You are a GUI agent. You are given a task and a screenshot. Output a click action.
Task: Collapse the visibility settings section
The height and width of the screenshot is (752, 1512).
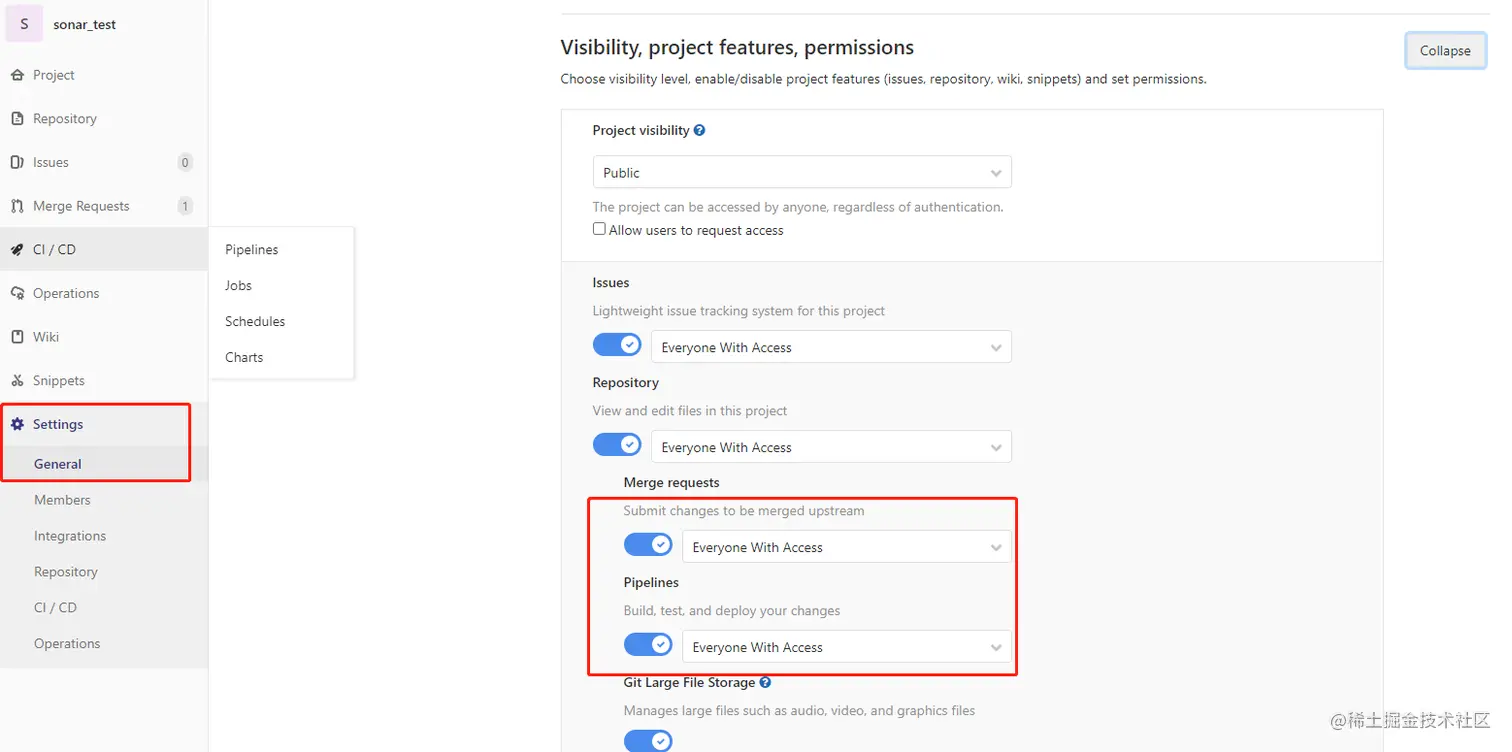pyautogui.click(x=1444, y=51)
